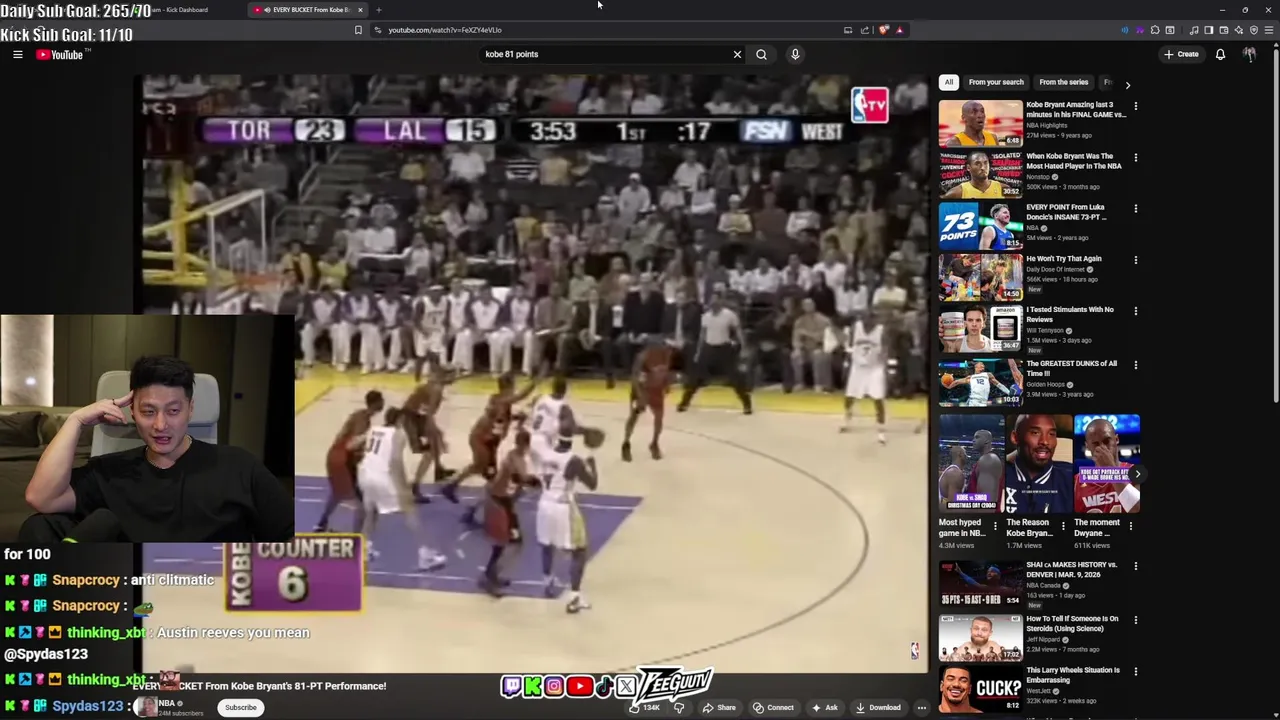The height and width of the screenshot is (720, 1280).
Task: Open the account avatar menu
Action: [1249, 54]
